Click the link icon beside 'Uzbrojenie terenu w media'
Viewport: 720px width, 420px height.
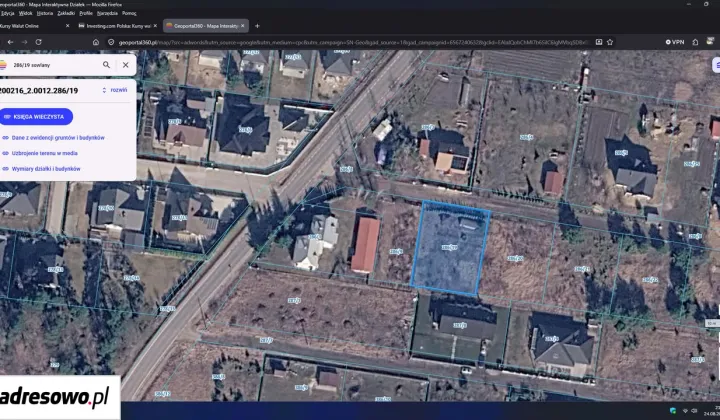pos(6,153)
